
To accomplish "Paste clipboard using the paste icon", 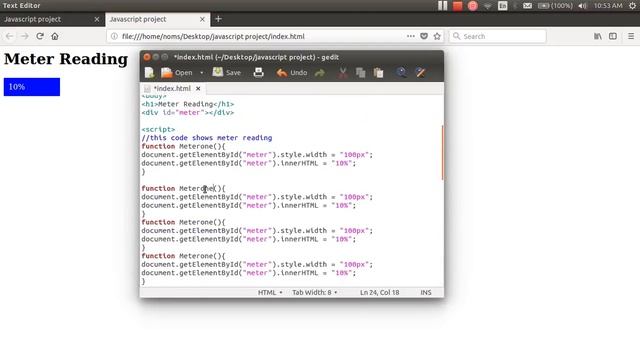I will tap(378, 73).
